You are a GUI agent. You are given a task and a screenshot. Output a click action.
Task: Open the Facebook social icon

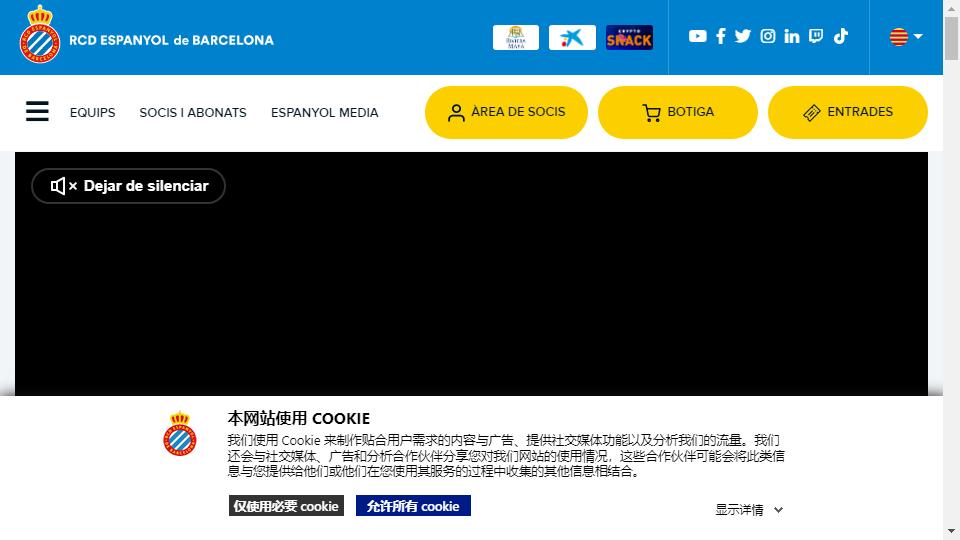click(x=720, y=36)
